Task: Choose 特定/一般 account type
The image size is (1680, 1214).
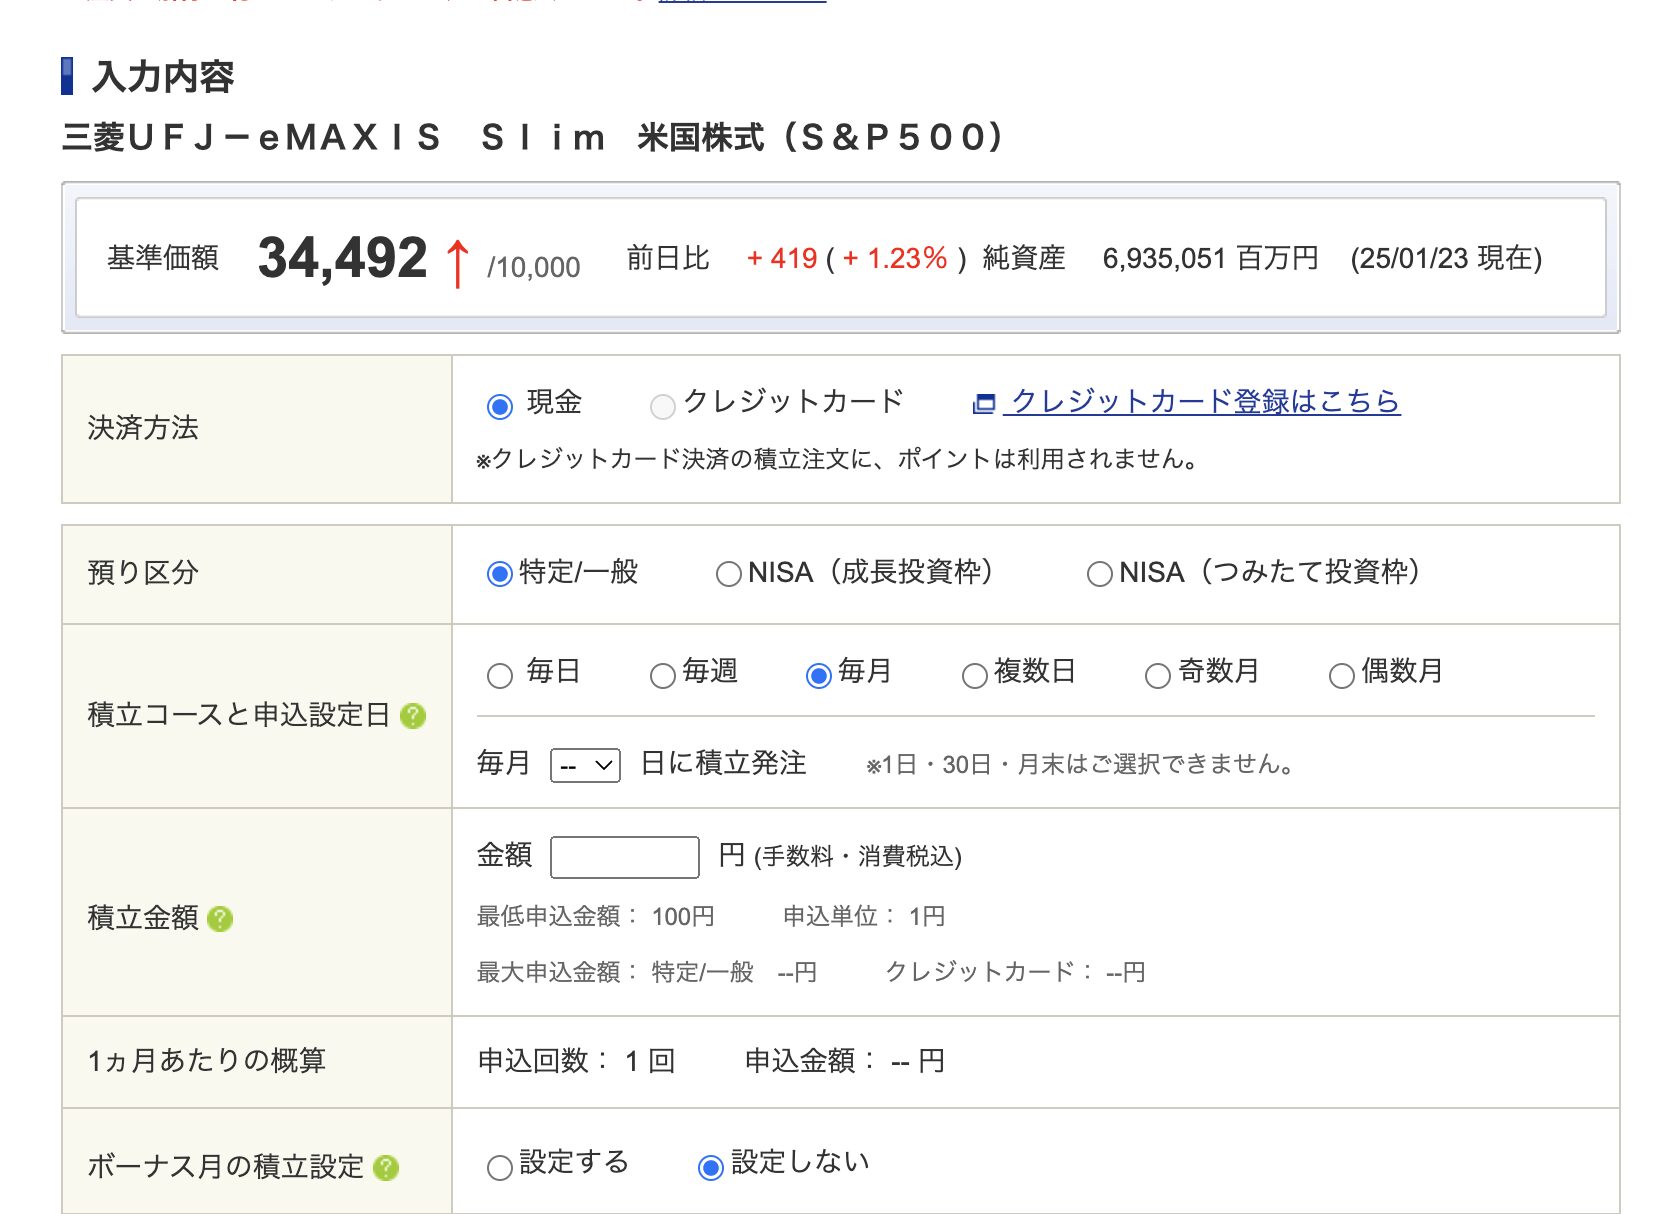Action: (x=499, y=574)
